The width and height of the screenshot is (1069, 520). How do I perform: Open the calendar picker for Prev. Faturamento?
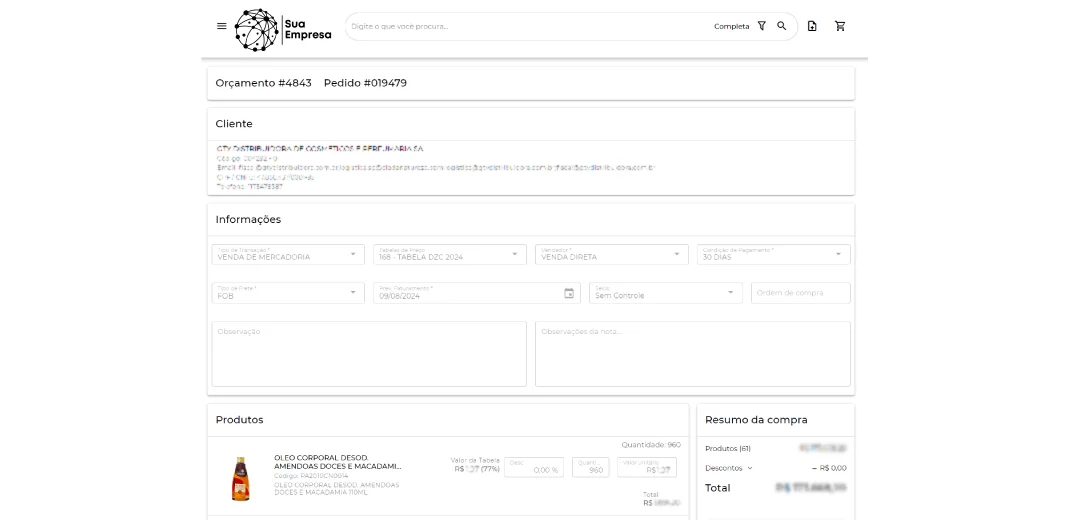click(569, 293)
